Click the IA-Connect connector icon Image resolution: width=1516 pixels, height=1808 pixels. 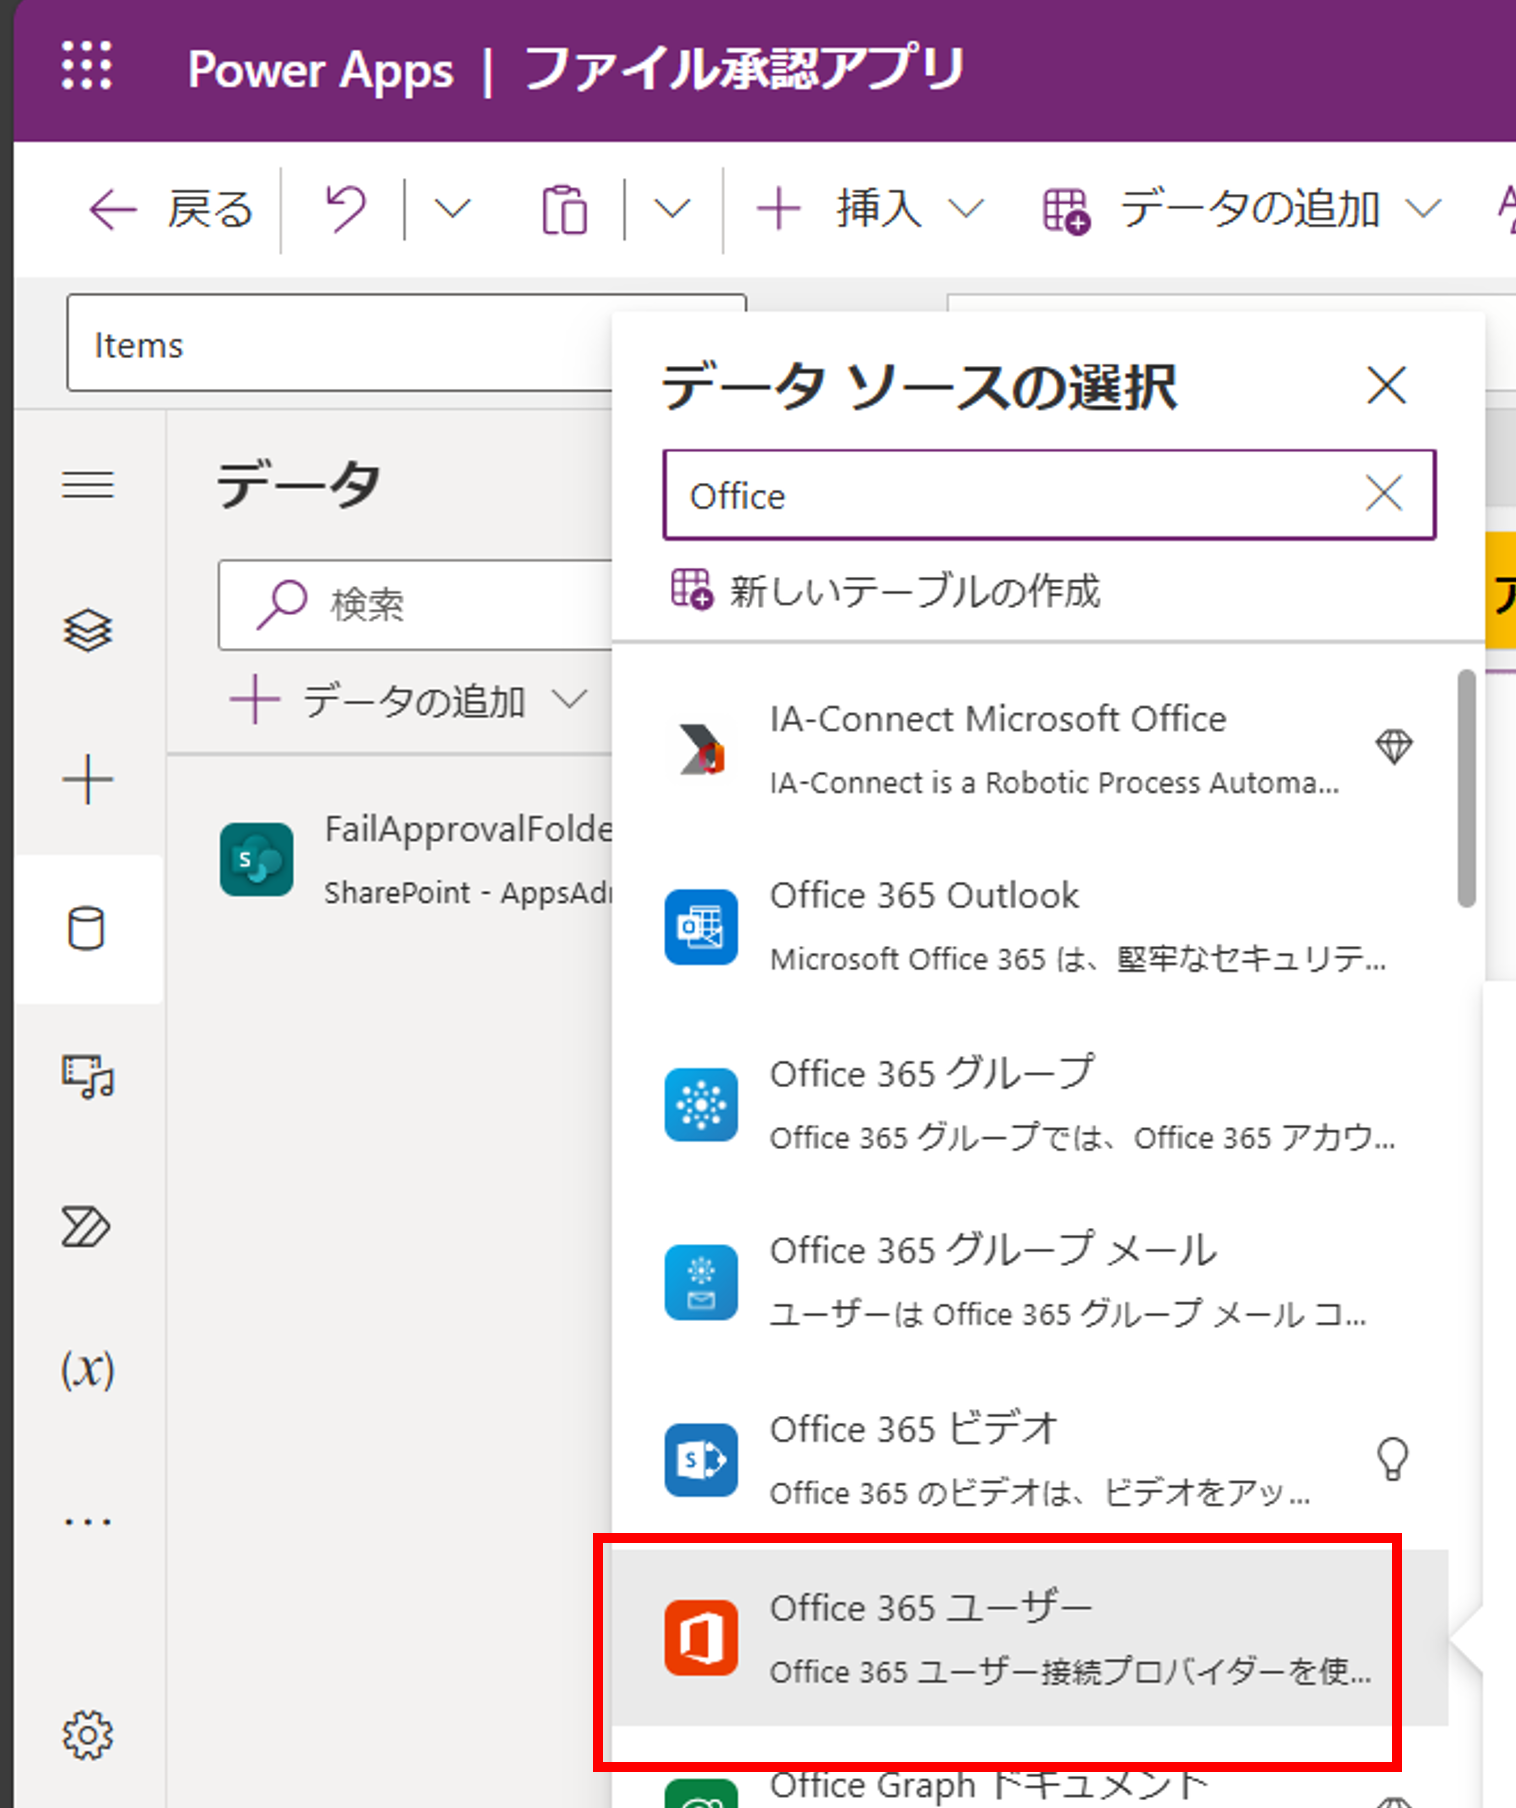[x=701, y=750]
